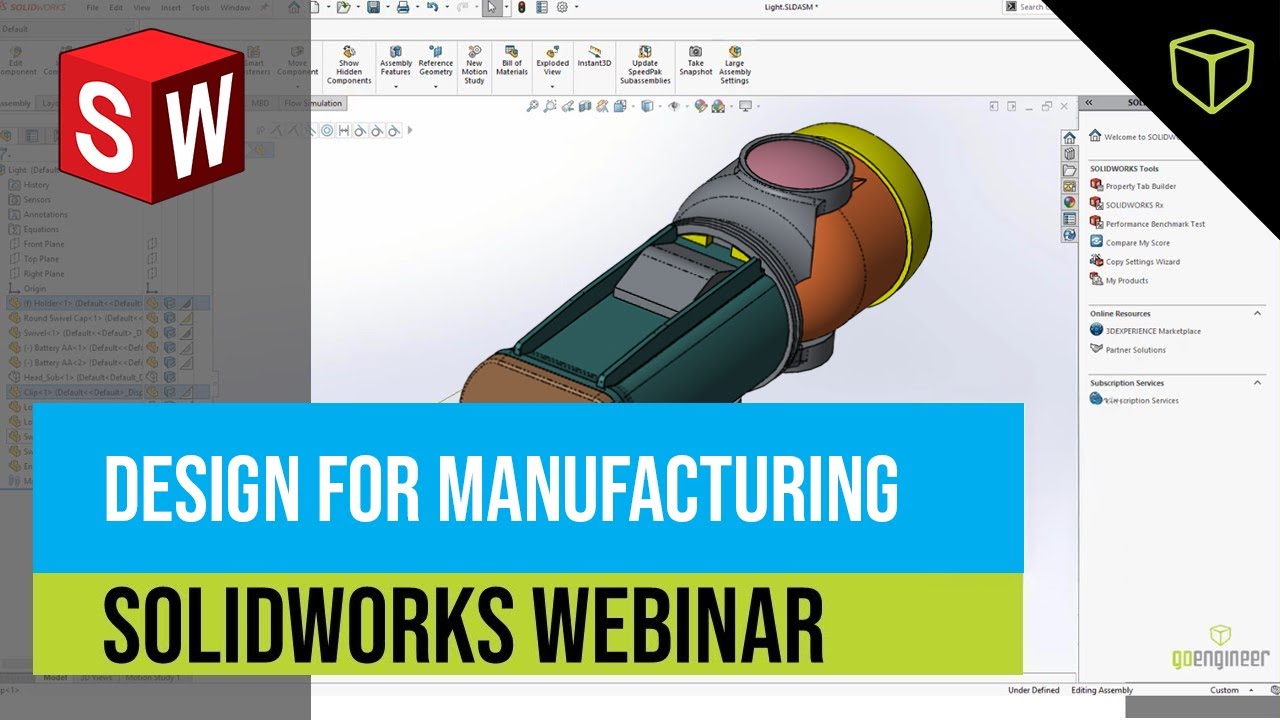Create an Exploded View
This screenshot has height=720, width=1280.
pyautogui.click(x=552, y=61)
